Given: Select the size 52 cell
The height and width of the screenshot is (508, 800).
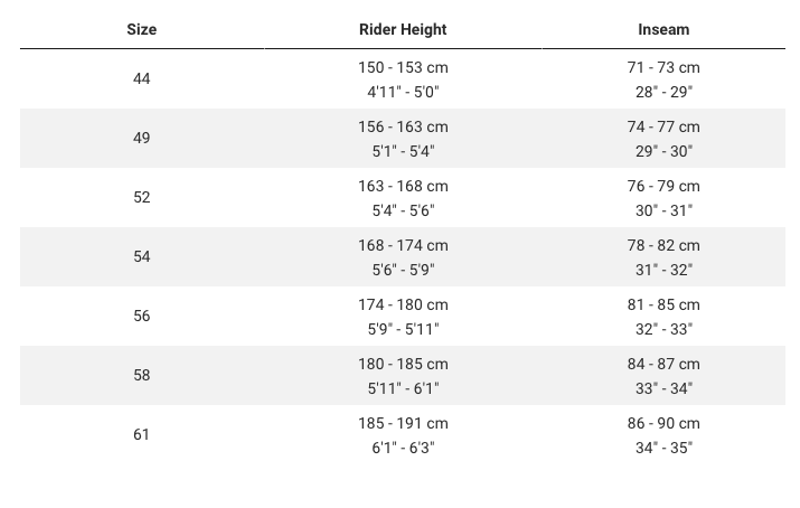Looking at the screenshot, I should click(142, 197).
